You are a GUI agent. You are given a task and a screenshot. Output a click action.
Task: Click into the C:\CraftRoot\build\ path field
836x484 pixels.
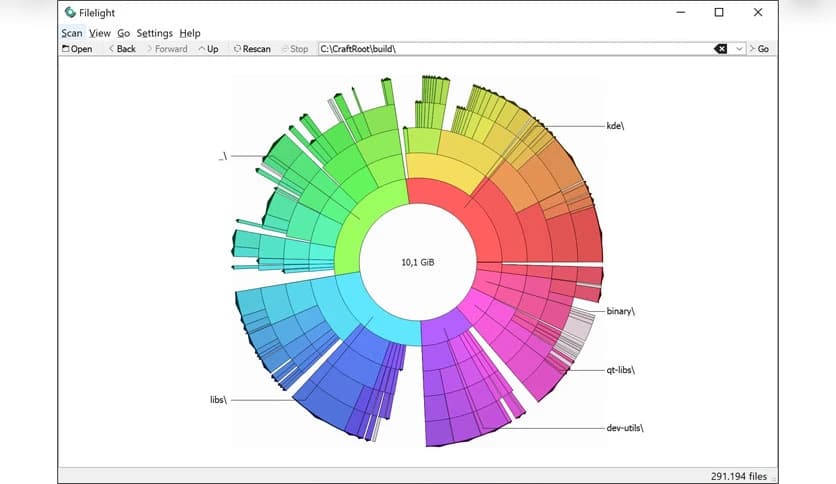click(510, 48)
